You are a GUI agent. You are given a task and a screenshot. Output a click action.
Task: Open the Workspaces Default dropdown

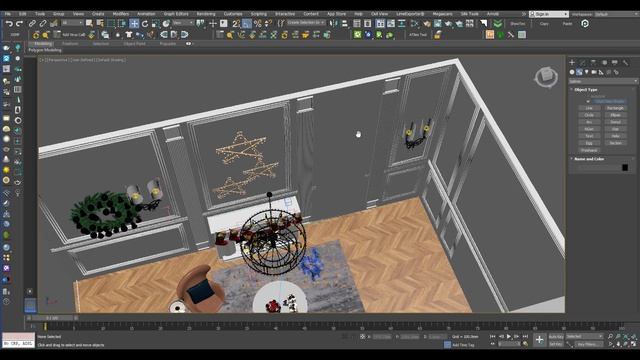click(x=616, y=14)
